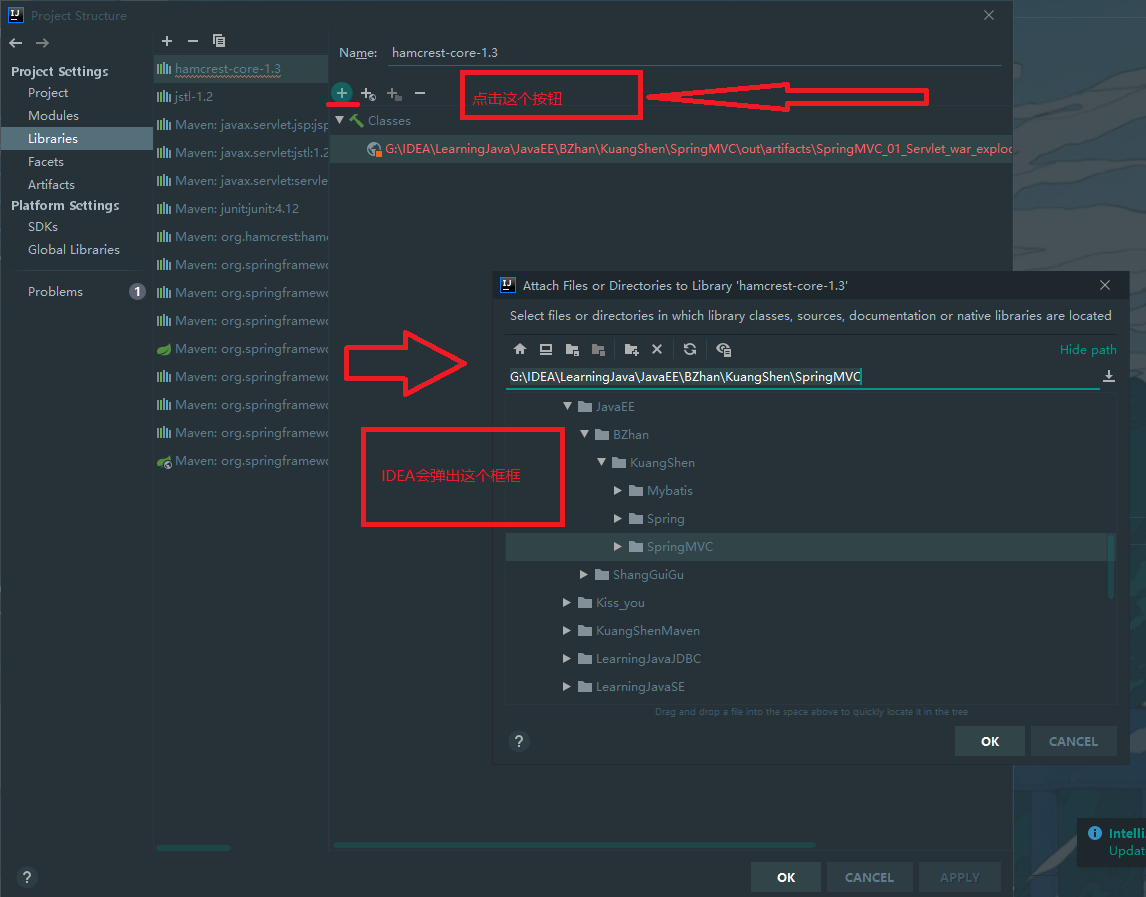This screenshot has height=897, width=1146.
Task: Click OK in Project Structure window
Action: click(786, 877)
